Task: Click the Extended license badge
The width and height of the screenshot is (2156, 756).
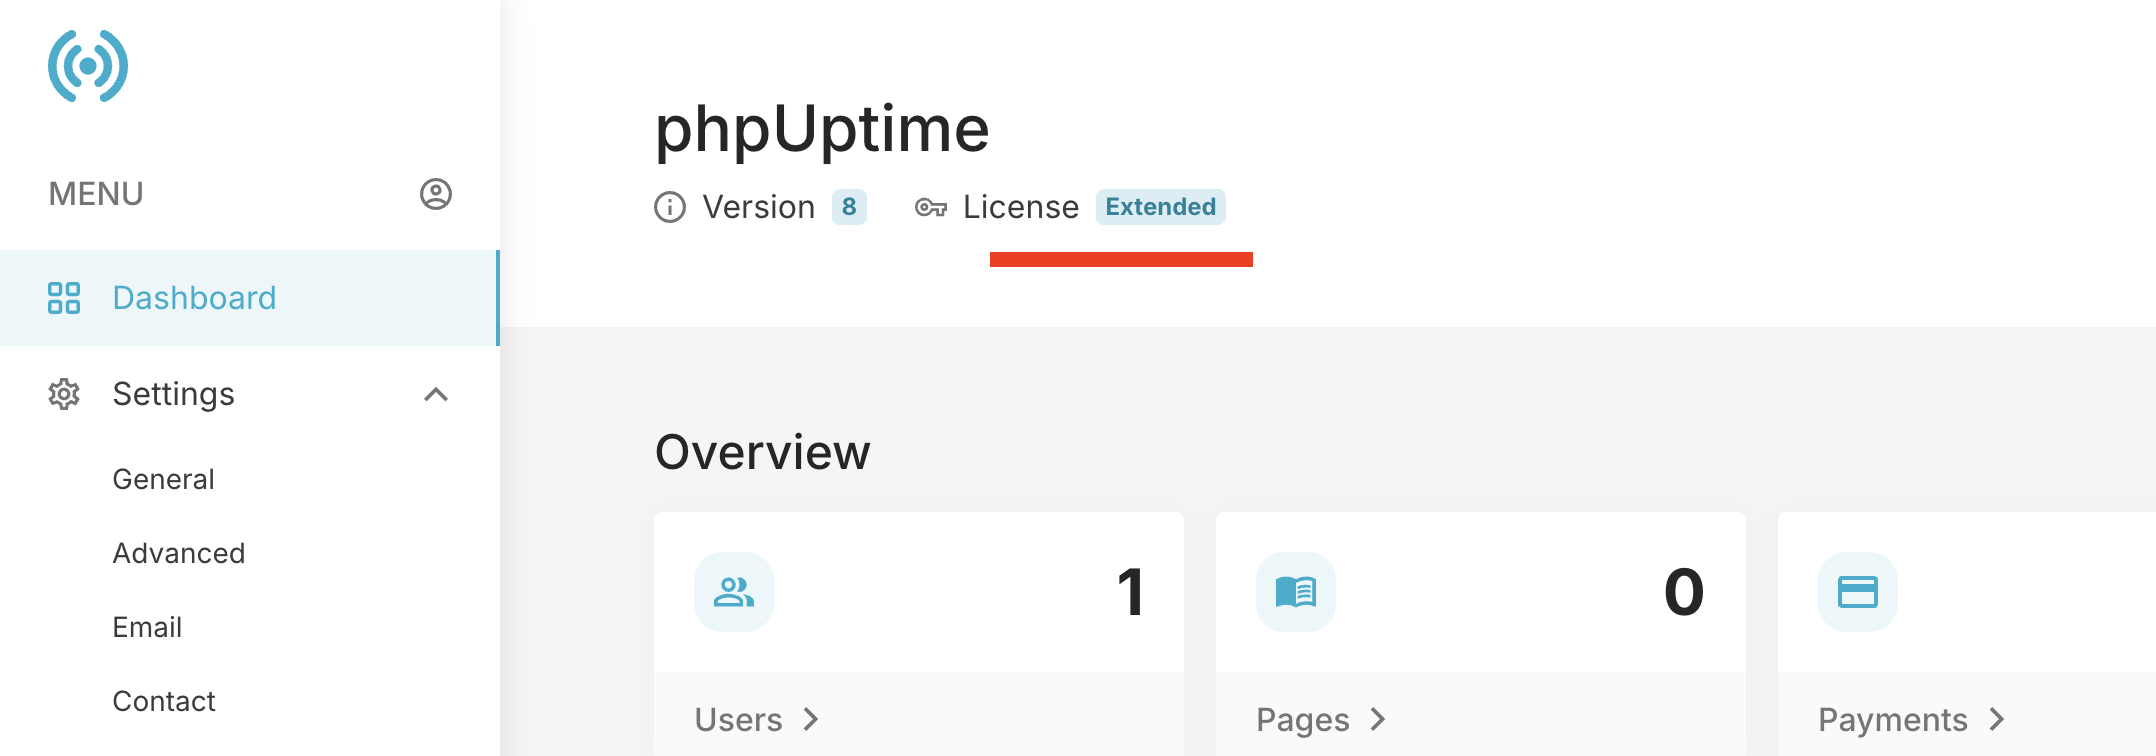Action: (x=1161, y=207)
